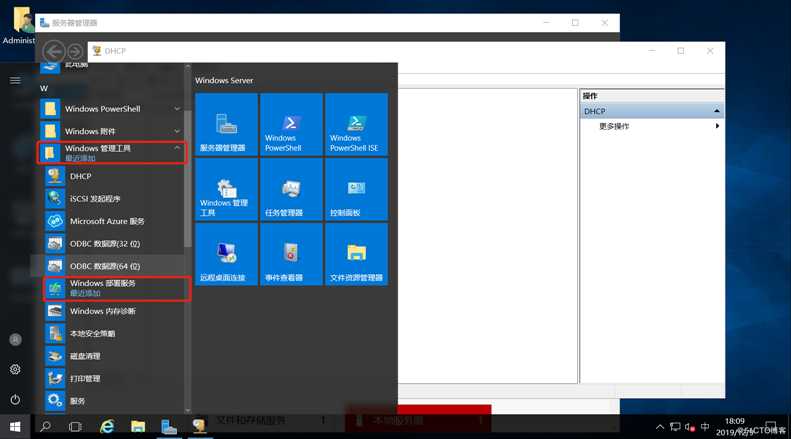Toggle the 中 input method indicator
This screenshot has height=439, width=791.
(x=705, y=427)
